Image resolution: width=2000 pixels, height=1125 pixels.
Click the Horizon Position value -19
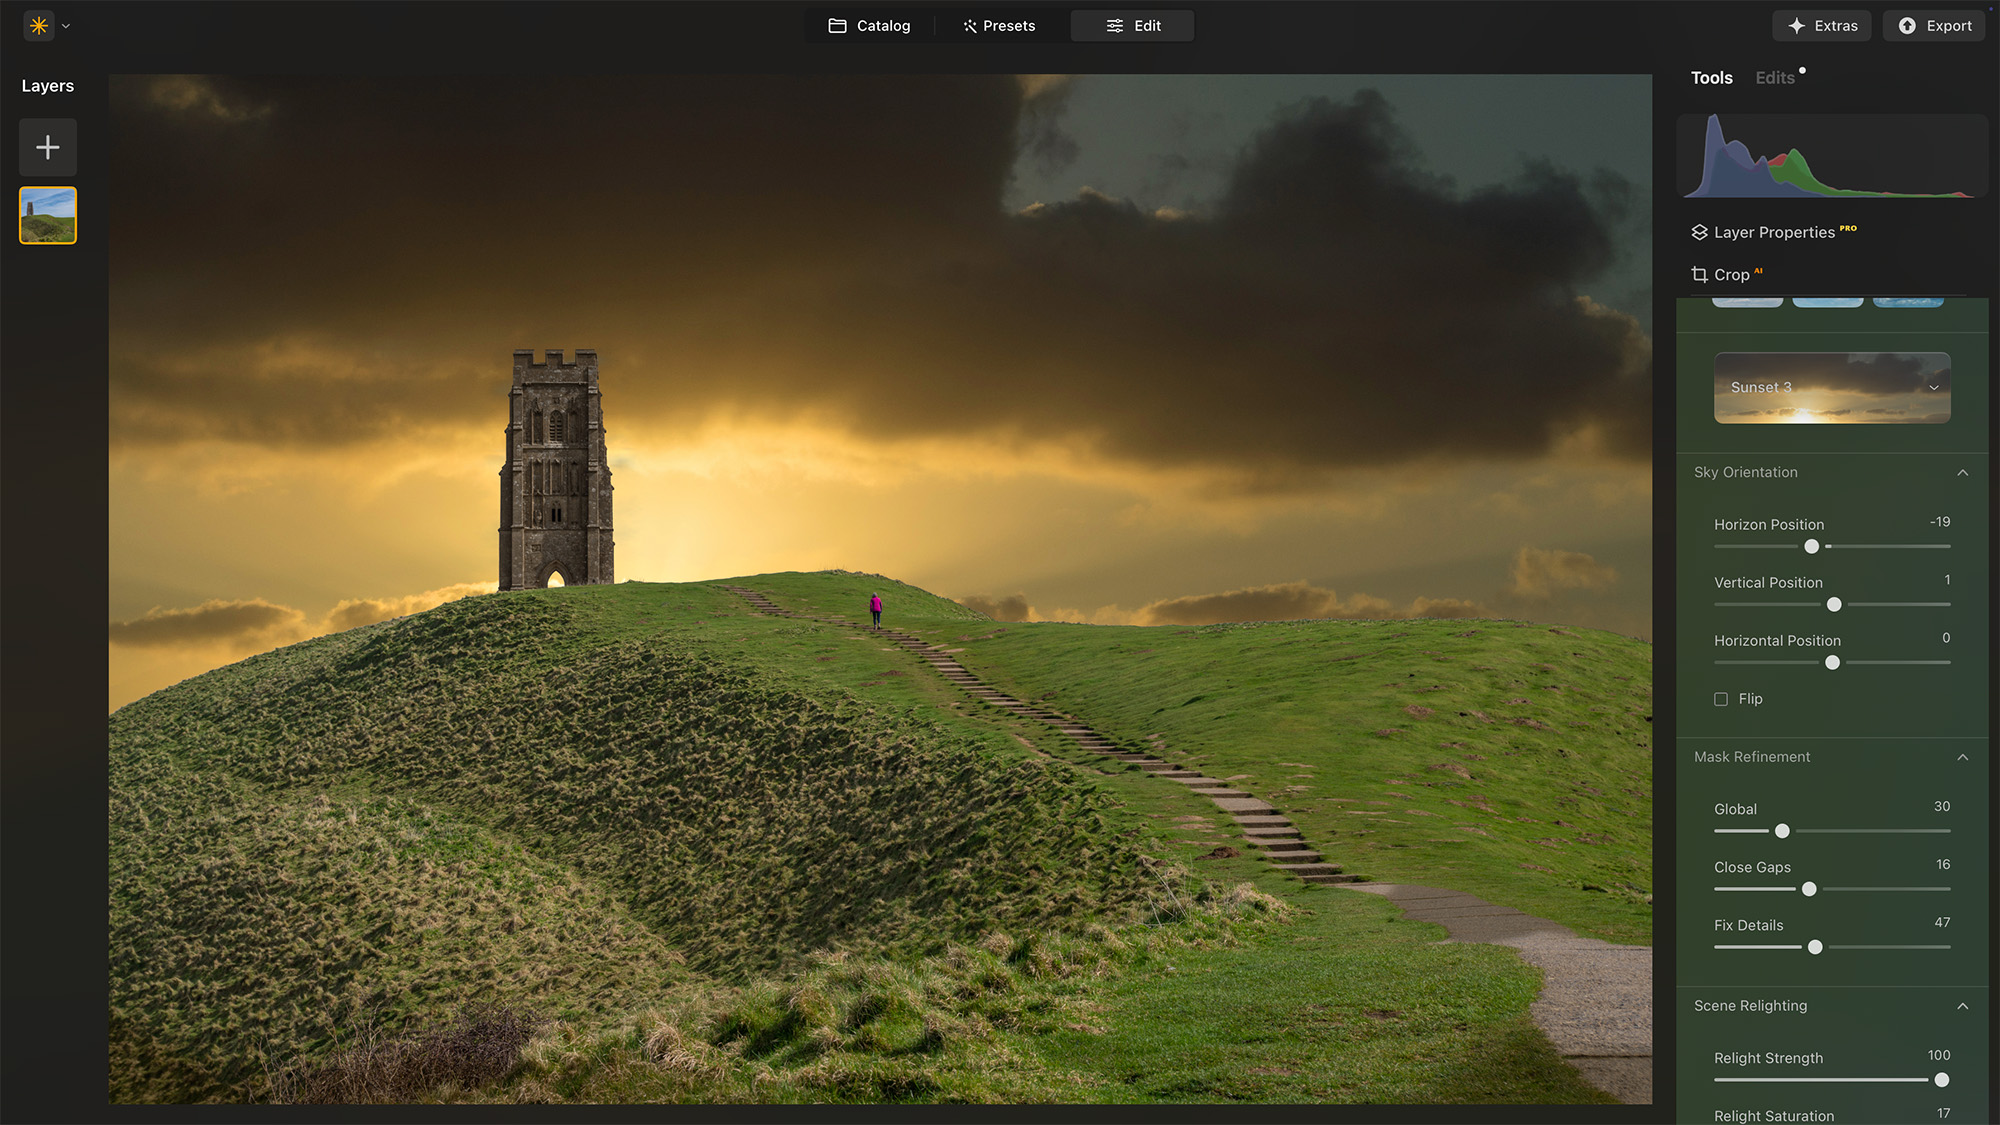[x=1940, y=522]
